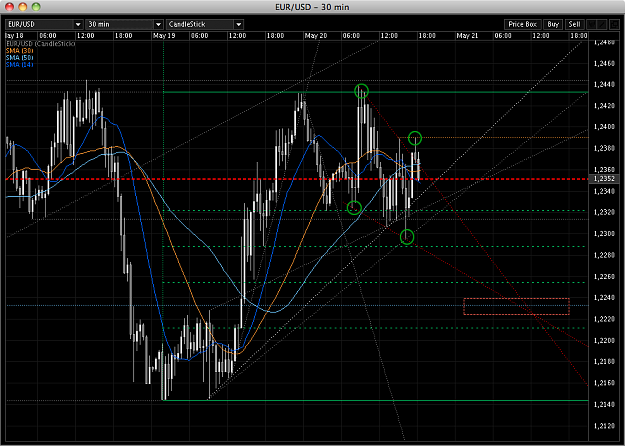Click the May 19 date label
625x446 pixels.
(164, 35)
